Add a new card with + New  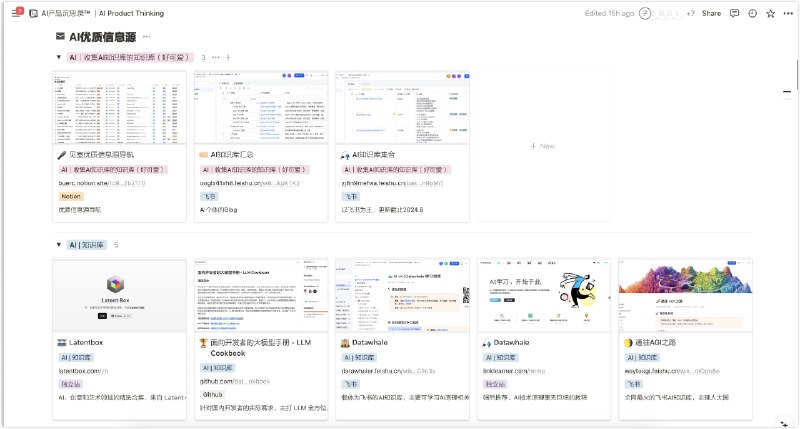pyautogui.click(x=543, y=146)
